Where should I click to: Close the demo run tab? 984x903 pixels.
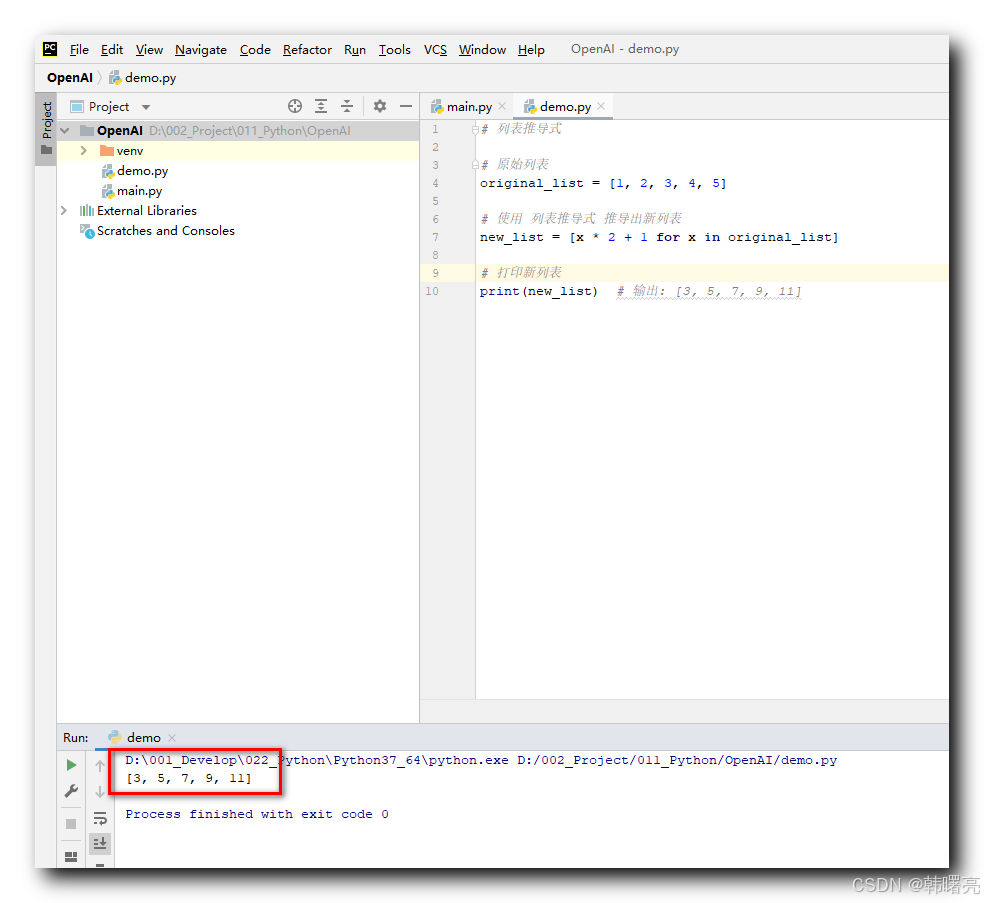click(x=172, y=738)
